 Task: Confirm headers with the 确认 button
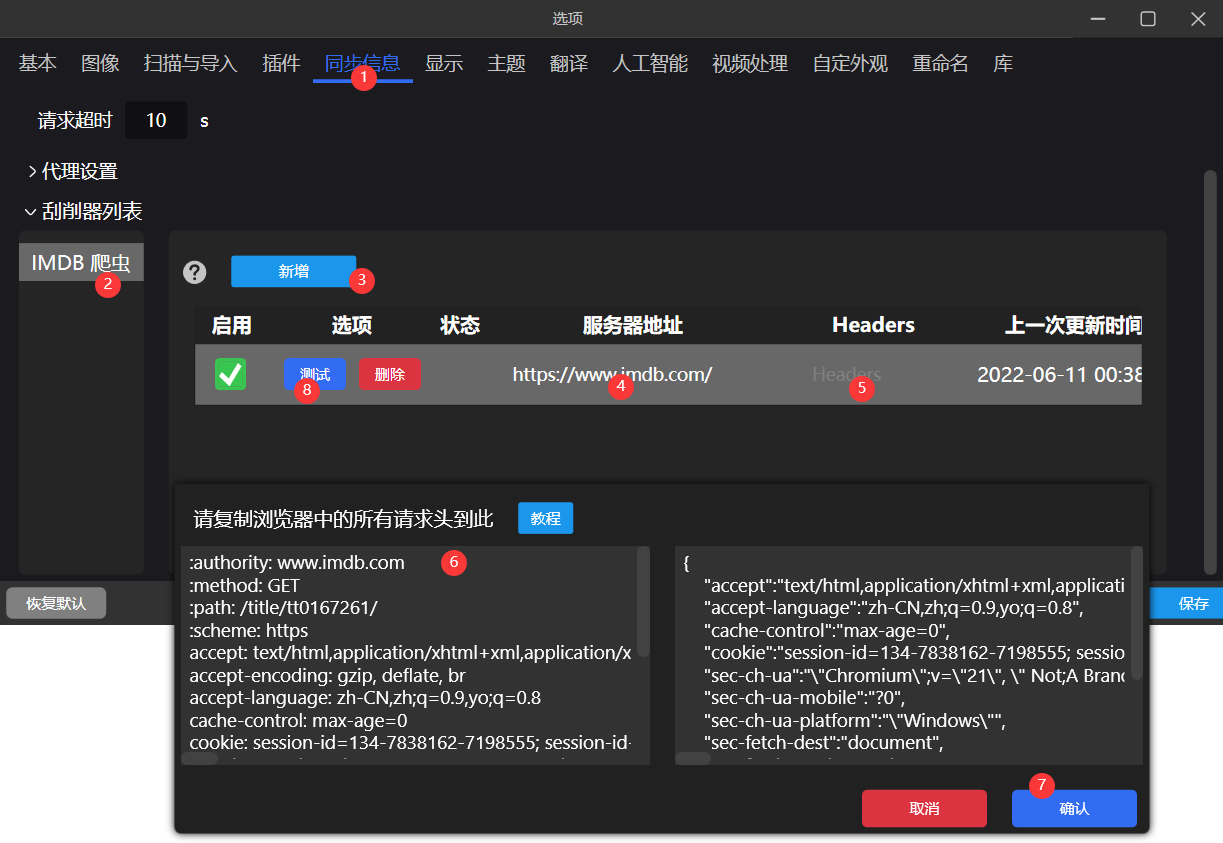pos(1074,808)
